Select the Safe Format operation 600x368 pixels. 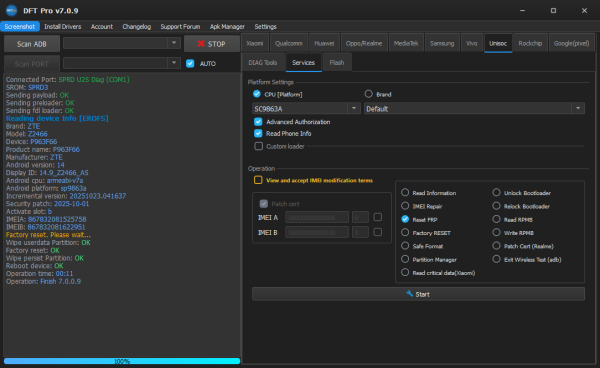coord(405,246)
